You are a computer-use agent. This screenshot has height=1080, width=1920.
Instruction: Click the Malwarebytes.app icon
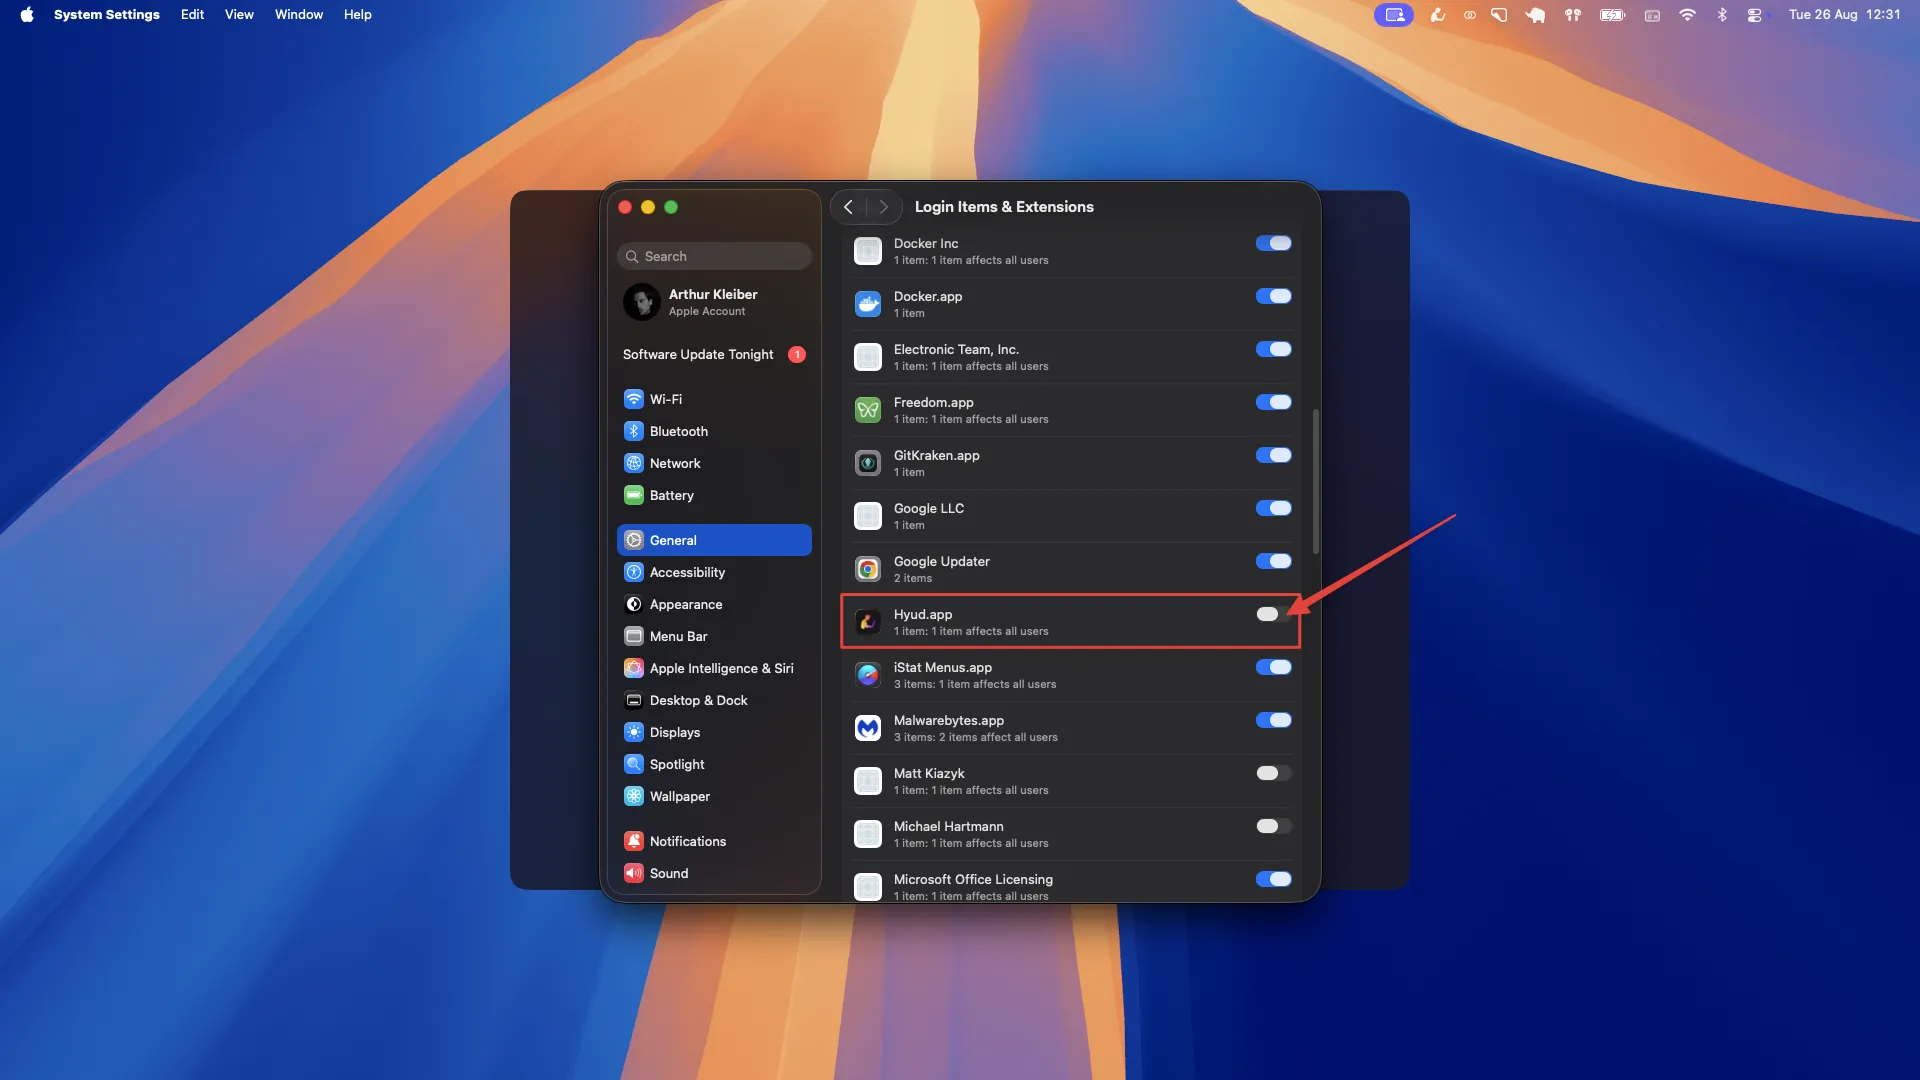[867, 728]
